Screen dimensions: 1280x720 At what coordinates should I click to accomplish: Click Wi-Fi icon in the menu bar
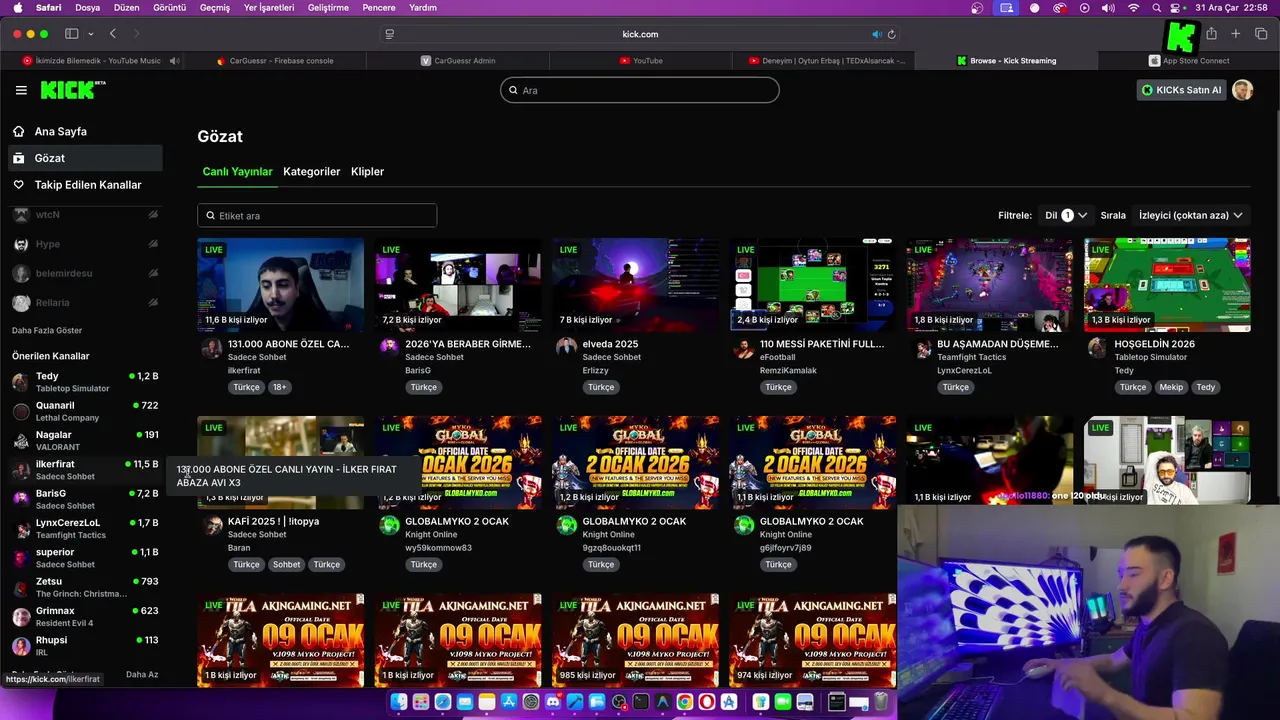[1133, 8]
